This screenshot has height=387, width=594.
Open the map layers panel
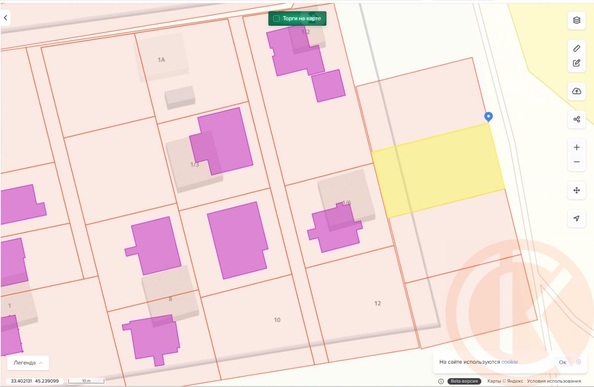(x=576, y=20)
